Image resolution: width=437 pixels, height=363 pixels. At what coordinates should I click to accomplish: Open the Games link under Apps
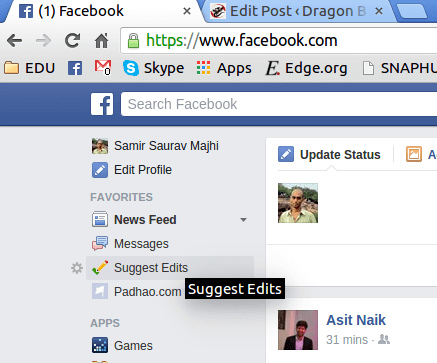(133, 346)
